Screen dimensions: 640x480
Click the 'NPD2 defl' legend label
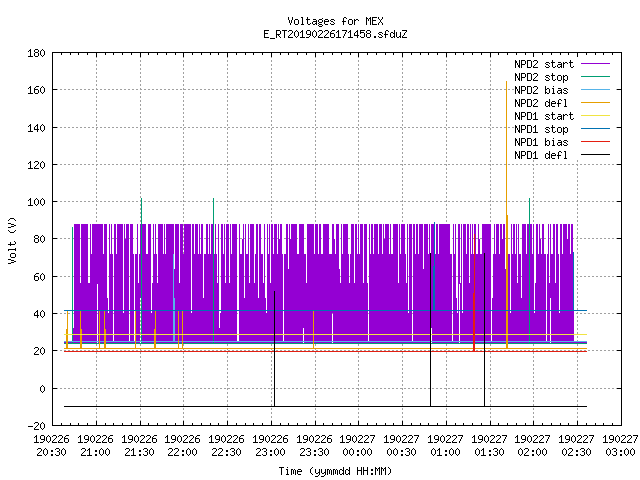pos(541,103)
